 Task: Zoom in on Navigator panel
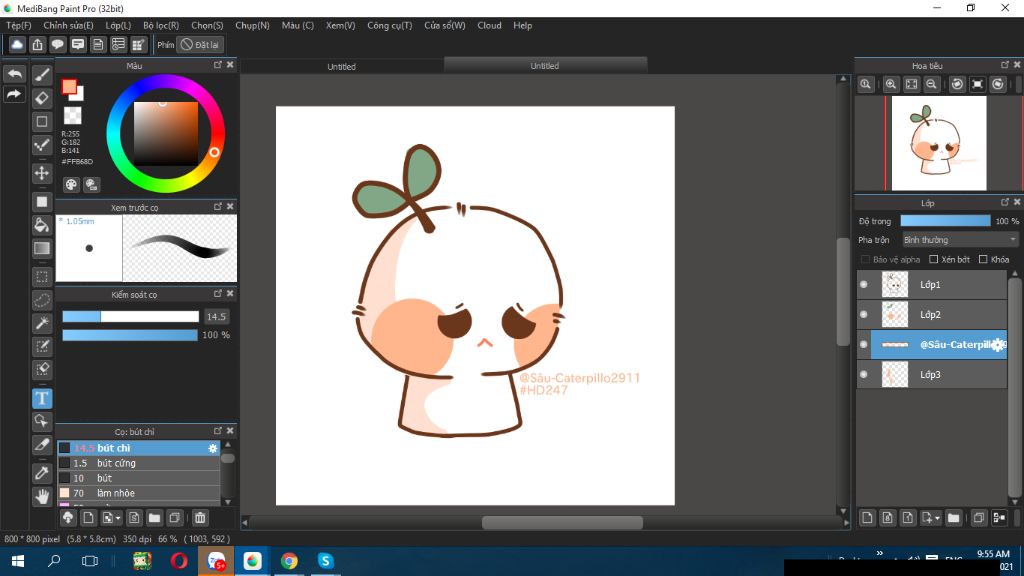coord(891,84)
